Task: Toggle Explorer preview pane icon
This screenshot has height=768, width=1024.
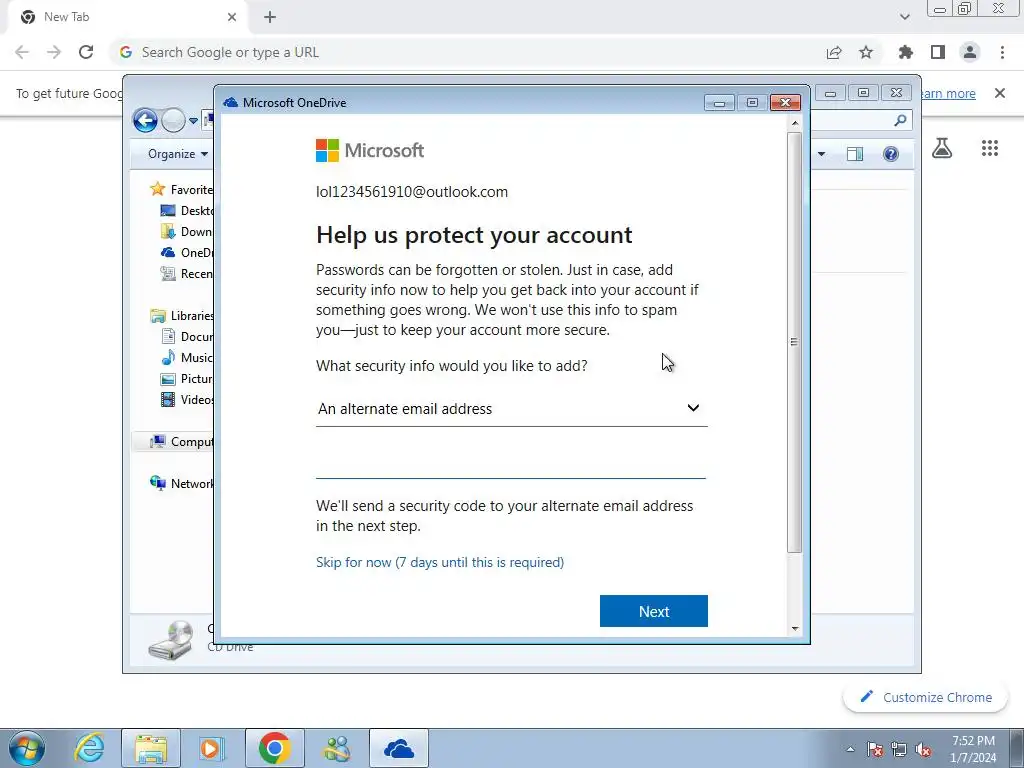Action: 855,154
